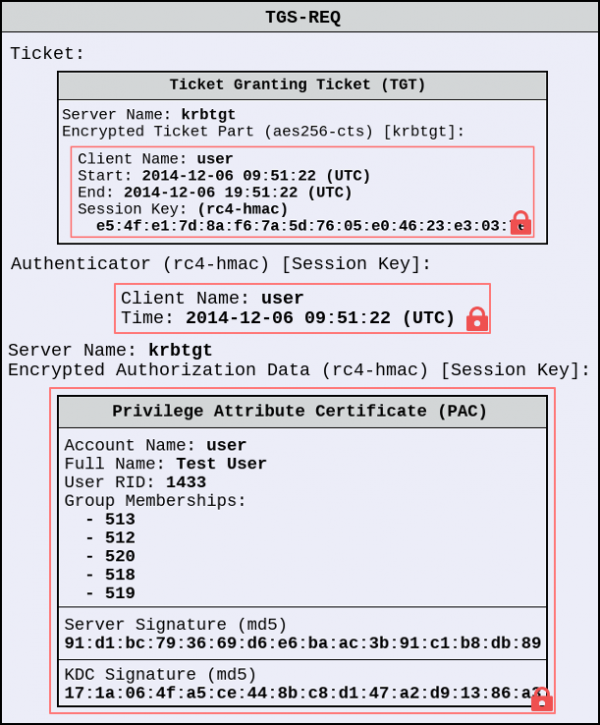Click the Server Signature hash value
This screenshot has height=725, width=600.
(302, 643)
